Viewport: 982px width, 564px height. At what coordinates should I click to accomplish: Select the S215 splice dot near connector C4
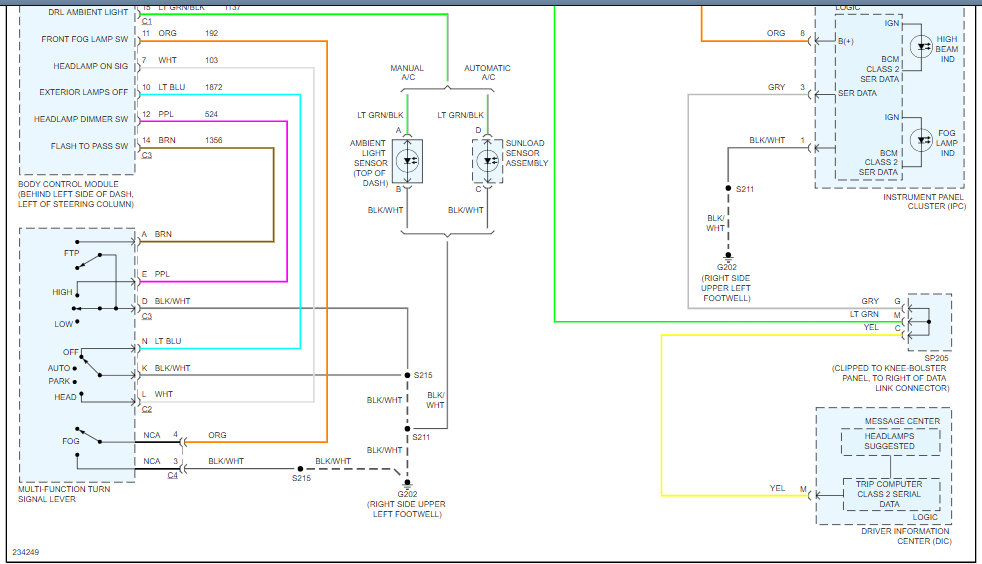pos(300,469)
